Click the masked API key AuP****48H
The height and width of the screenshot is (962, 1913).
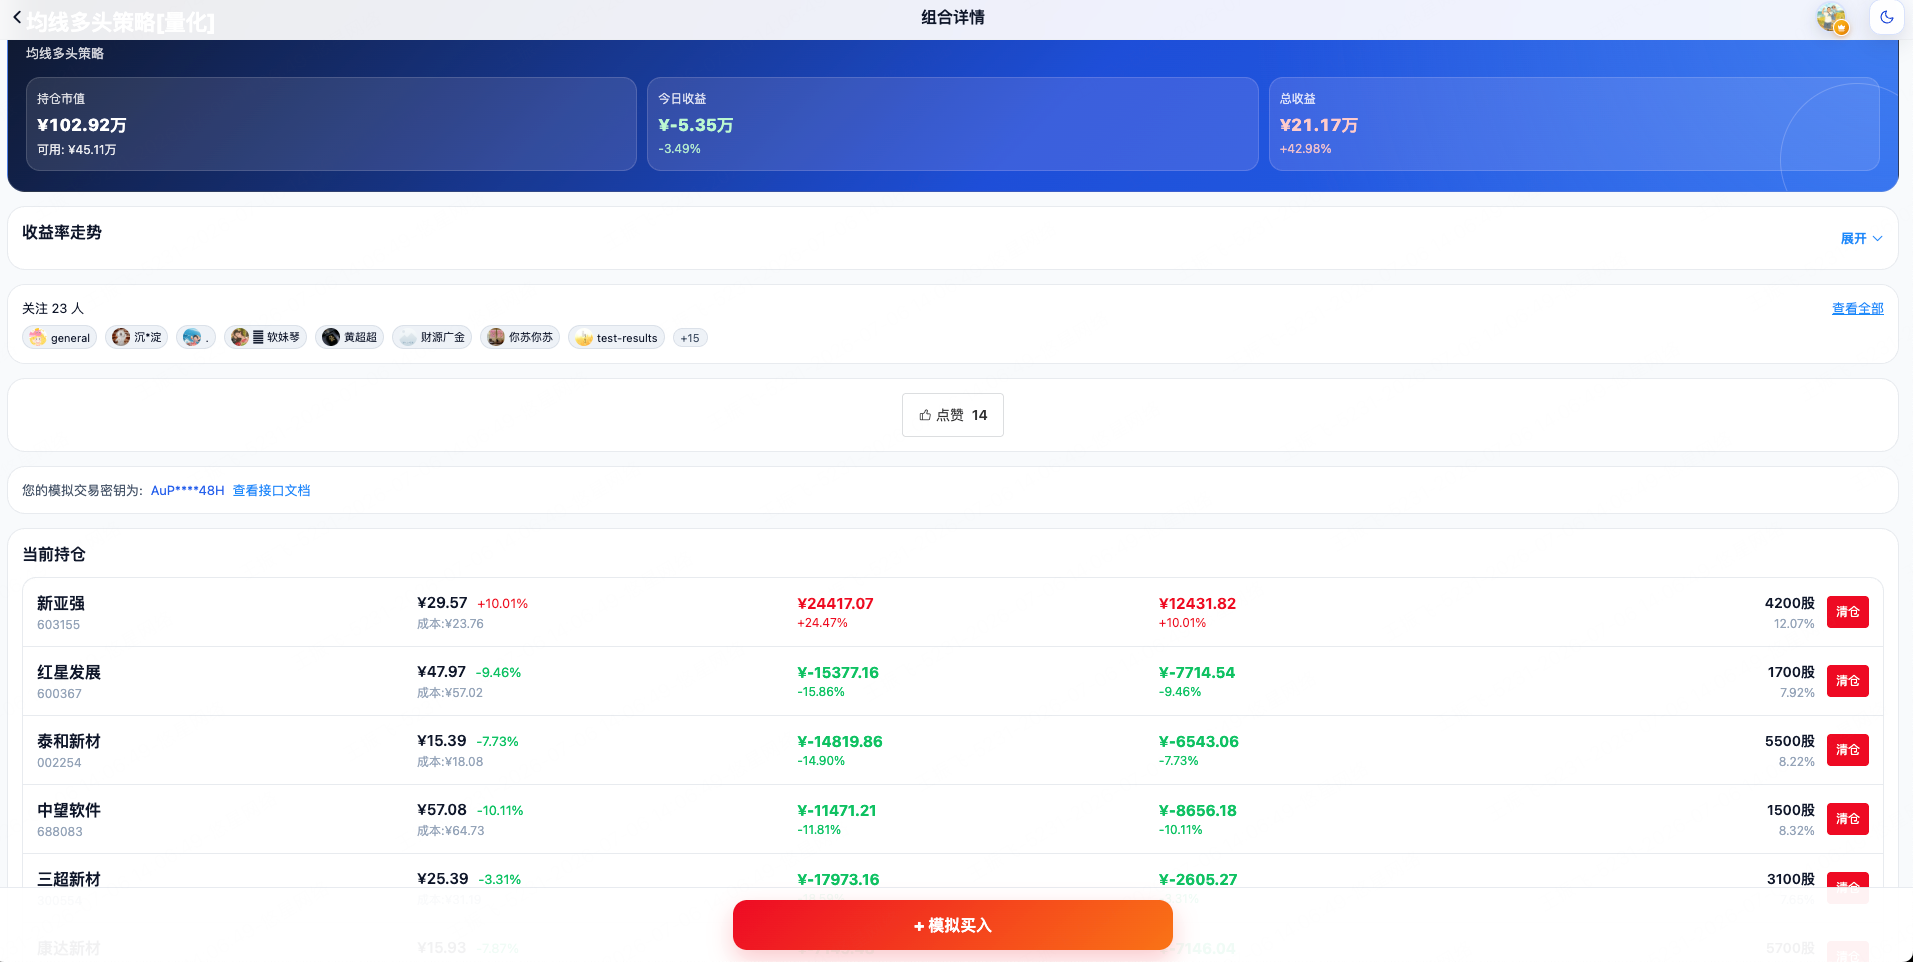pos(187,490)
